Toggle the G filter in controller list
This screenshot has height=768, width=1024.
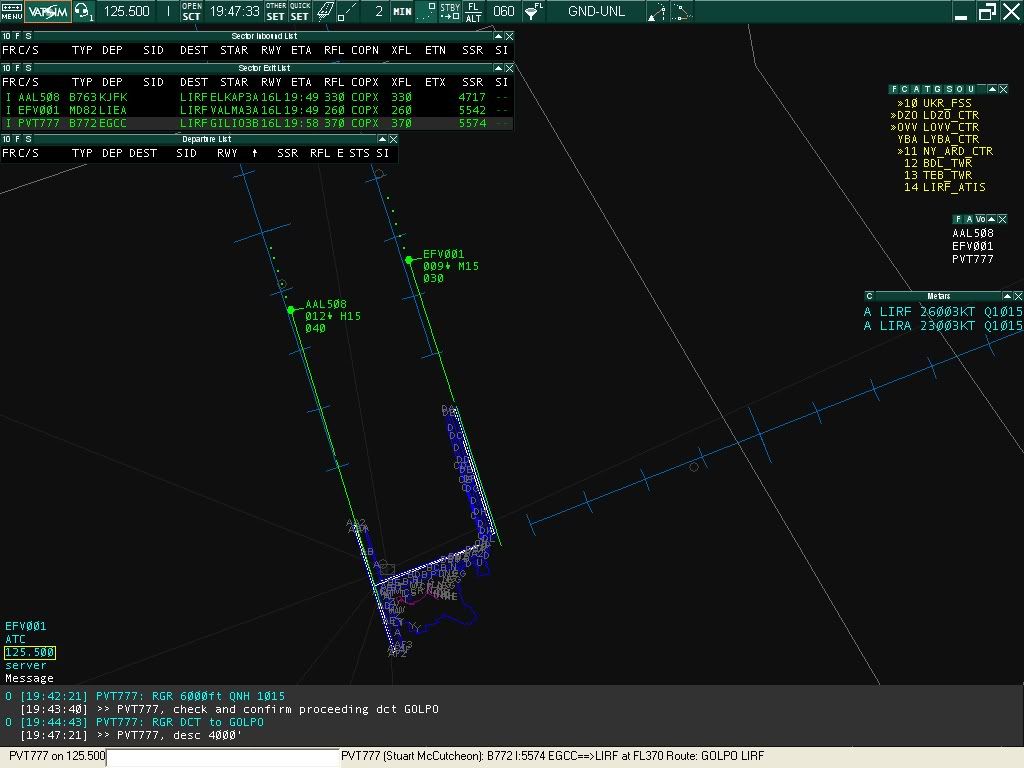(938, 89)
